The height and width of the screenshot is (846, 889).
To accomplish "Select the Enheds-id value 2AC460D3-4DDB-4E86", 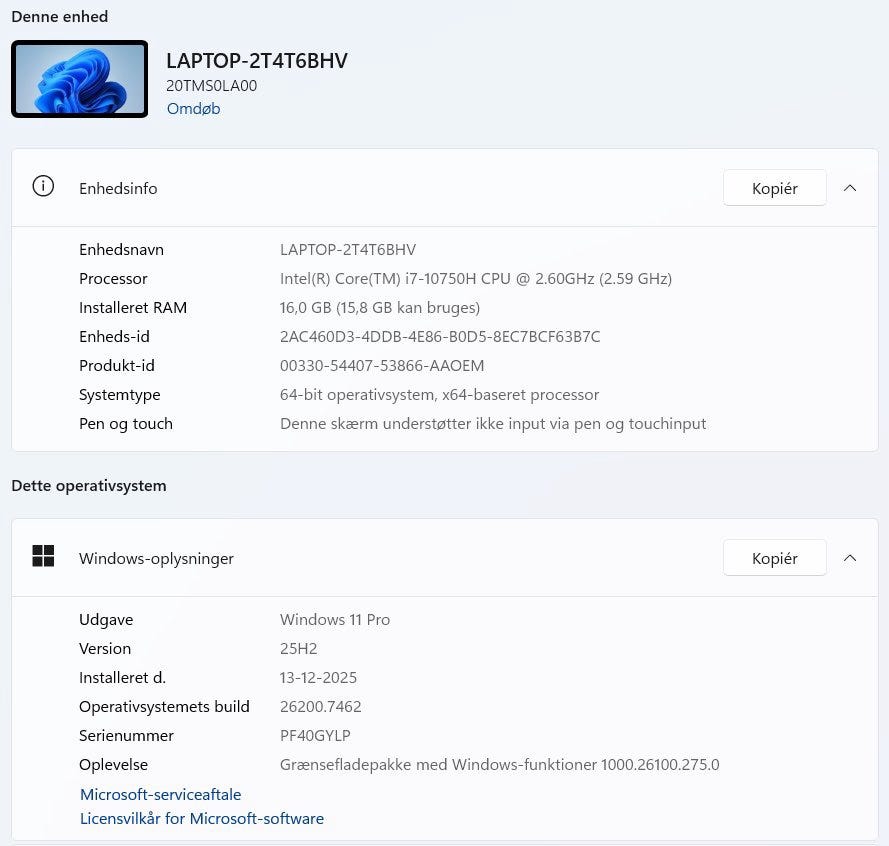I will (x=440, y=336).
